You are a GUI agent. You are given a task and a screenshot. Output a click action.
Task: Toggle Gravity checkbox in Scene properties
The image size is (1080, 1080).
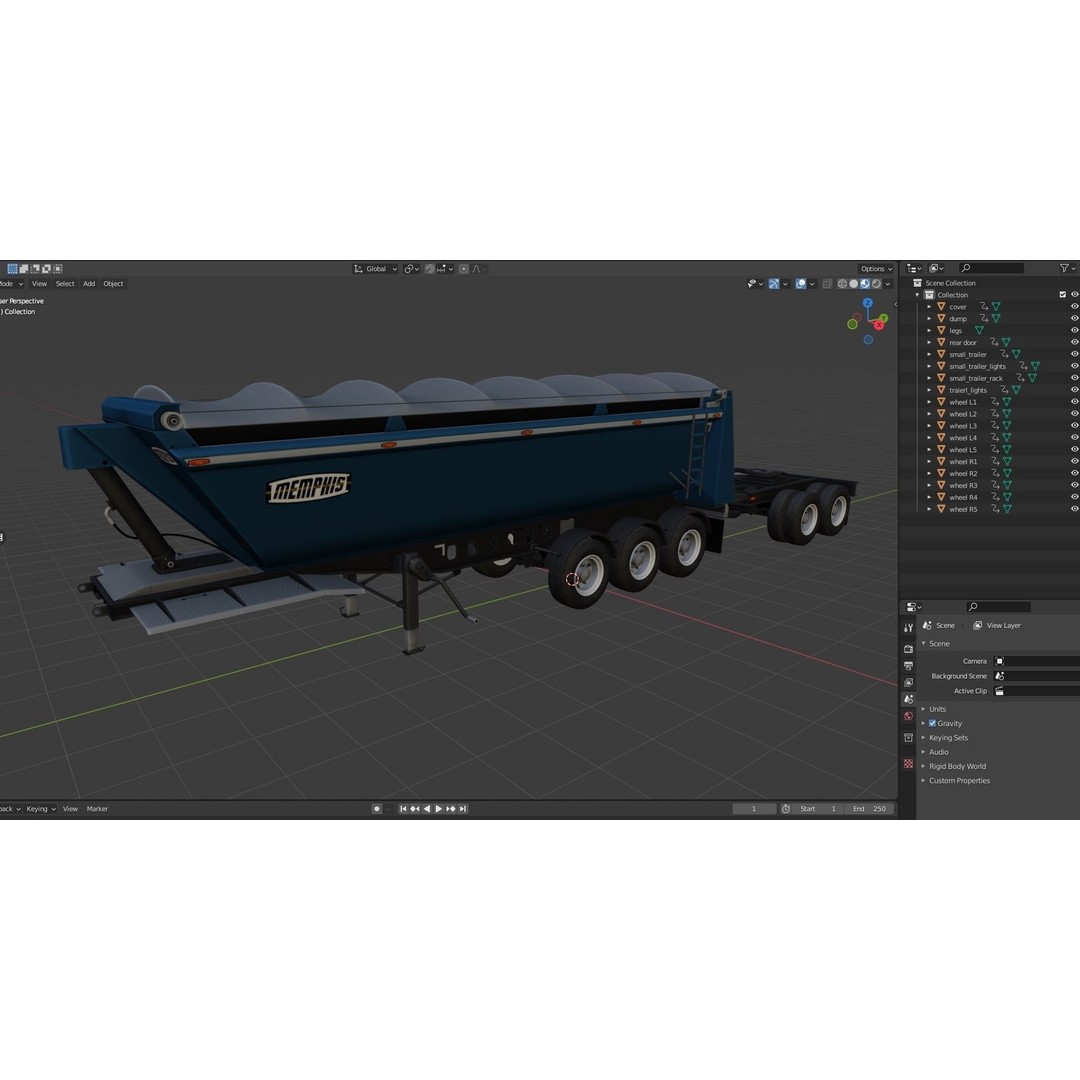pyautogui.click(x=932, y=723)
